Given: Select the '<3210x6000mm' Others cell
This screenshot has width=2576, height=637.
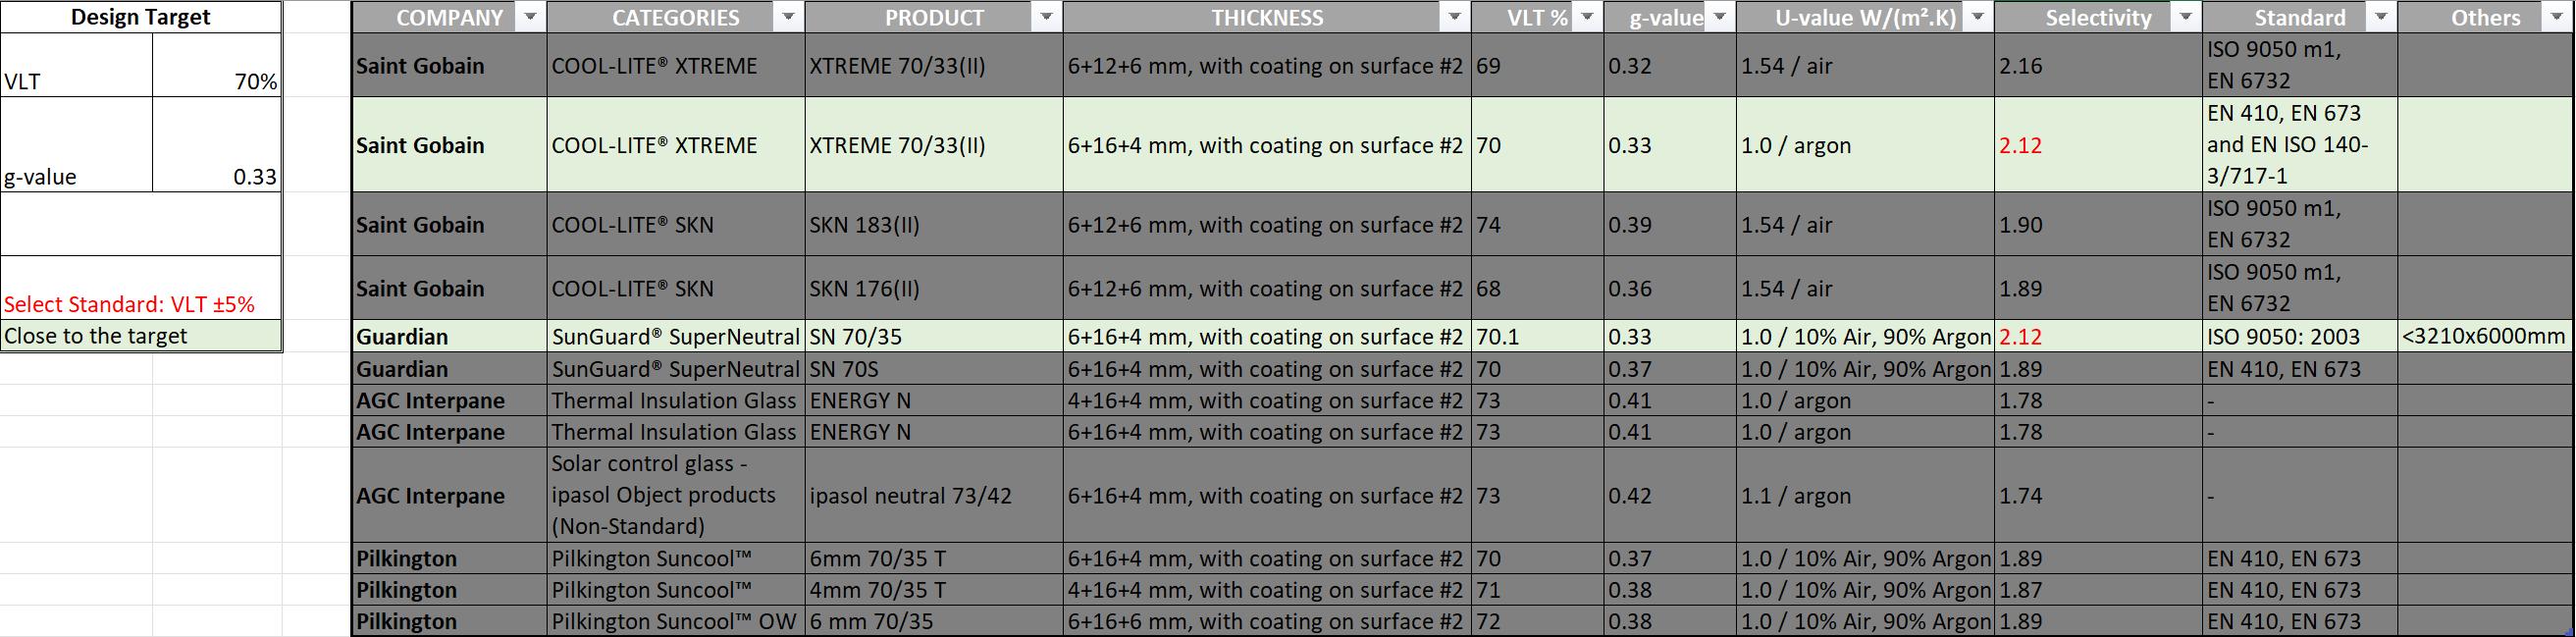Looking at the screenshot, I should 2485,336.
